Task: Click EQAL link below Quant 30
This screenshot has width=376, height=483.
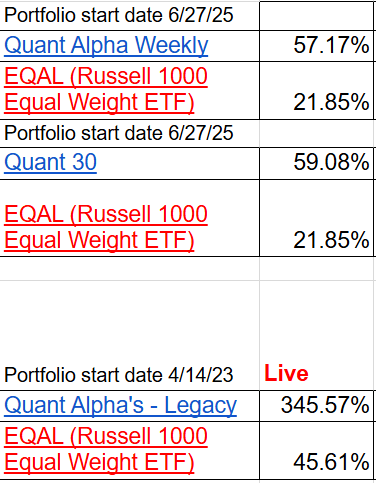Action: pos(106,227)
